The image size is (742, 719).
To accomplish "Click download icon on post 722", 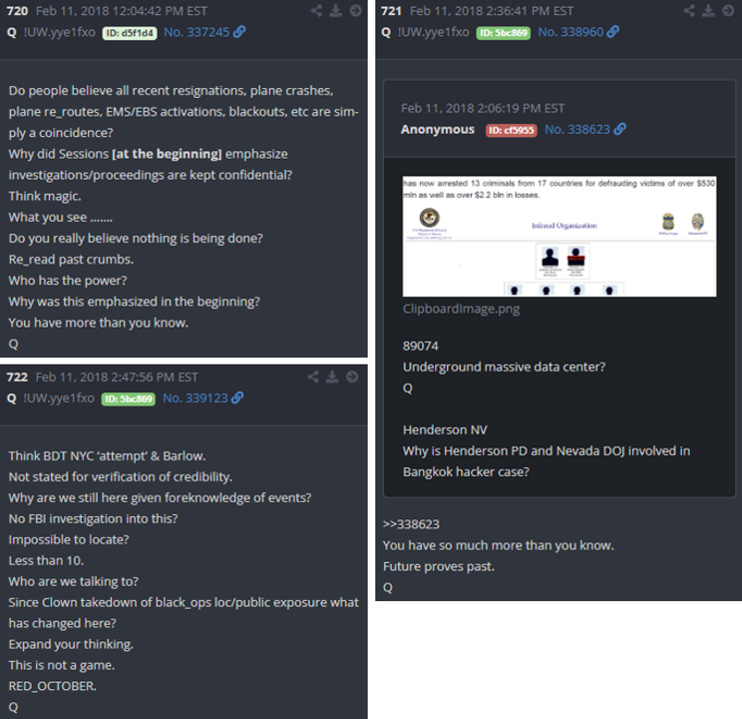I will tap(332, 377).
